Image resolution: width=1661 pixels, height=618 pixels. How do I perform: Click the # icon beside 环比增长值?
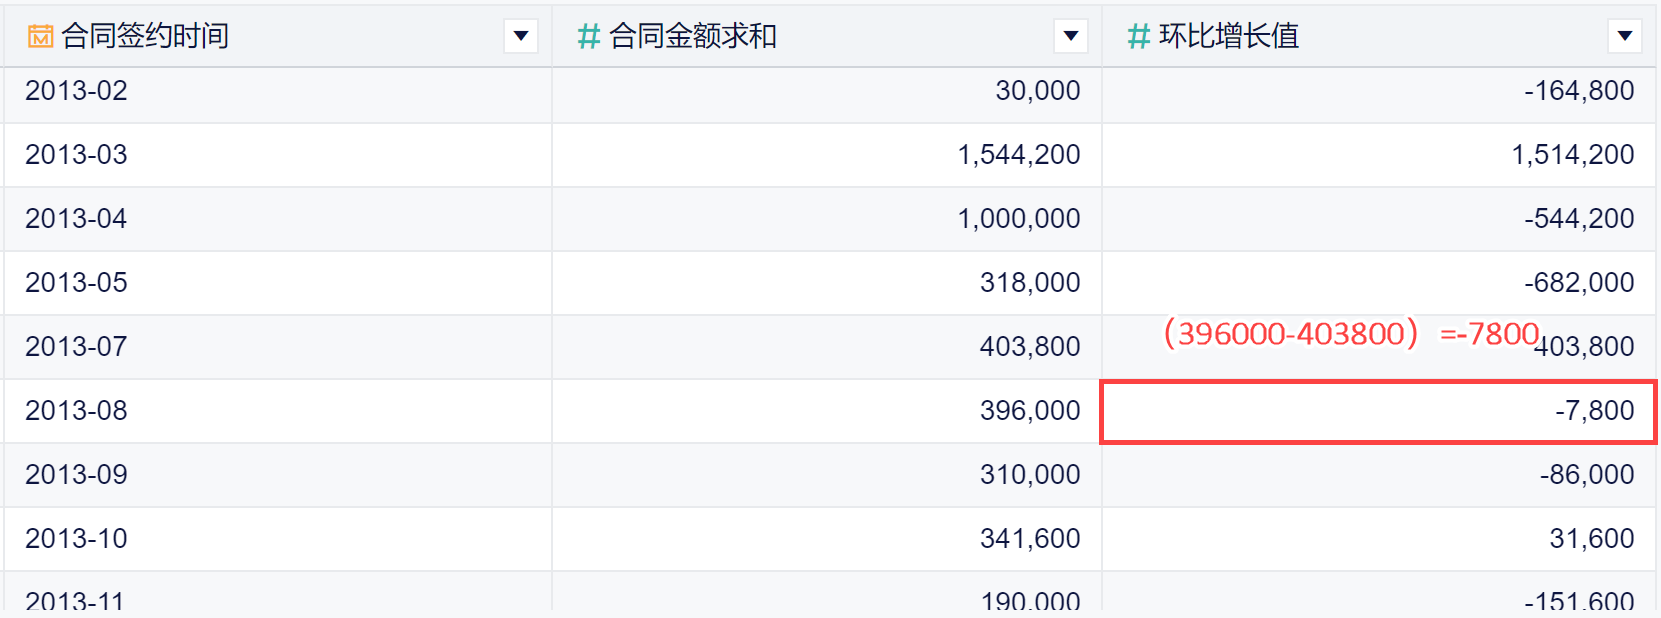tap(1138, 37)
